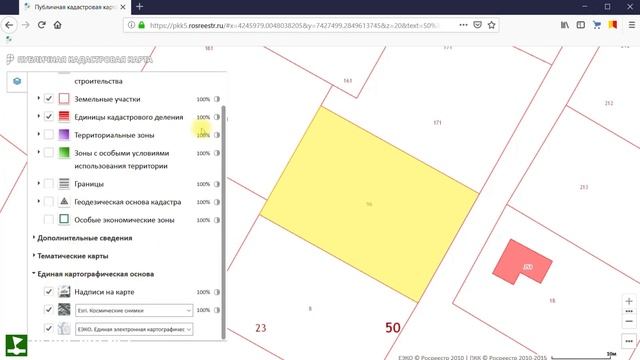Open page actions ellipsis in address bar
Screen dimensions: 640x360
463,25
